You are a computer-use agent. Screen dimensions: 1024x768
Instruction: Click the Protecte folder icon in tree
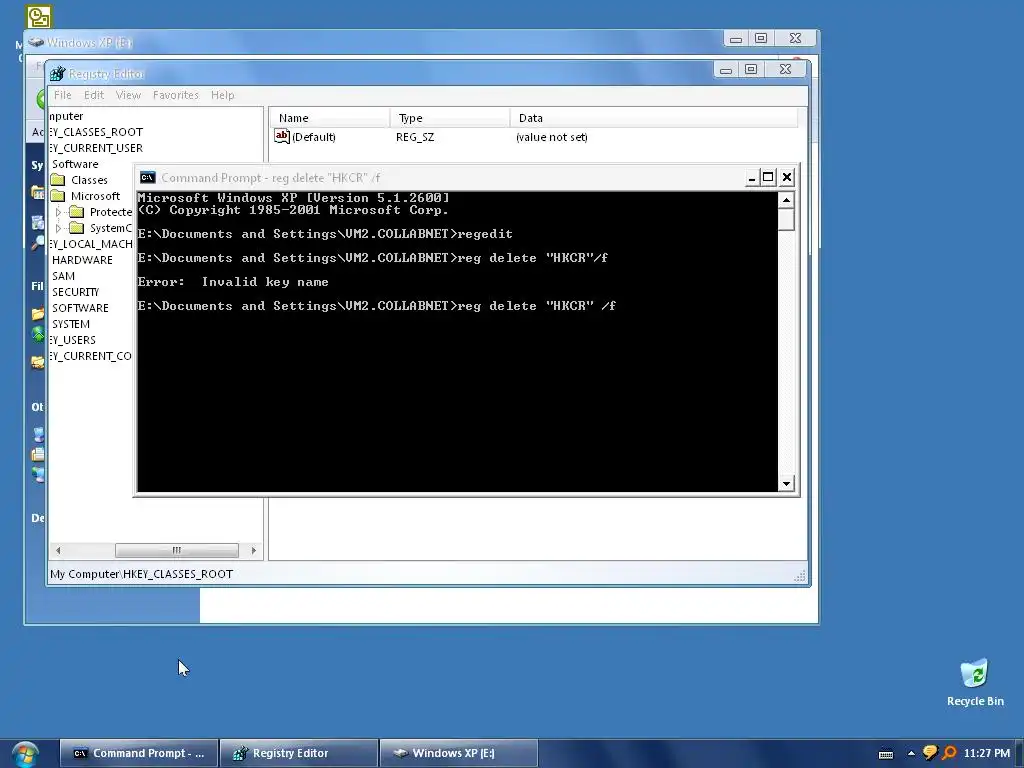click(76, 212)
